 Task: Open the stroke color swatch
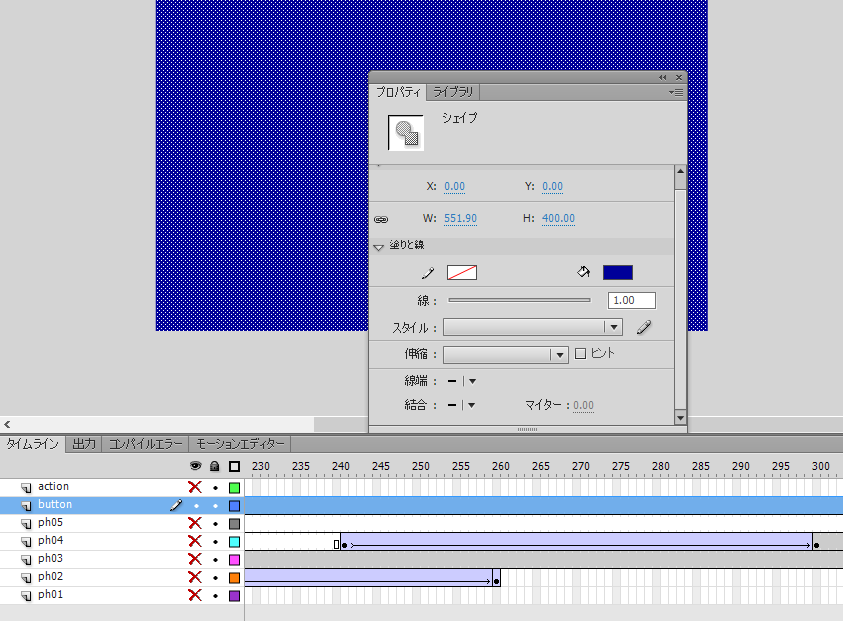point(462,273)
